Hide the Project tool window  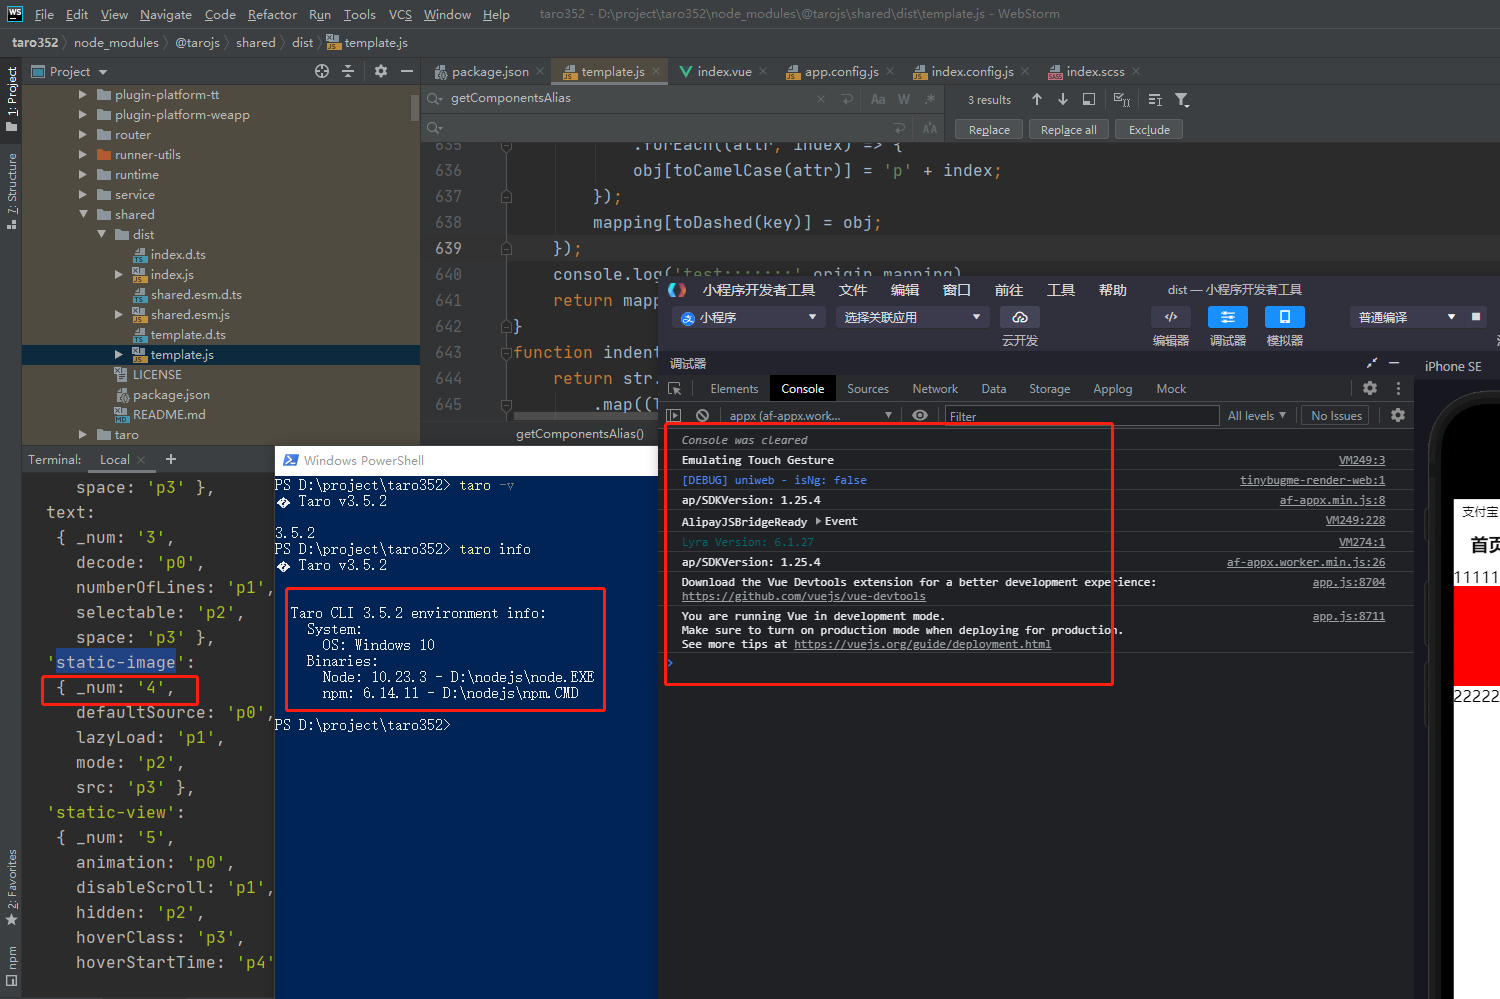point(407,71)
